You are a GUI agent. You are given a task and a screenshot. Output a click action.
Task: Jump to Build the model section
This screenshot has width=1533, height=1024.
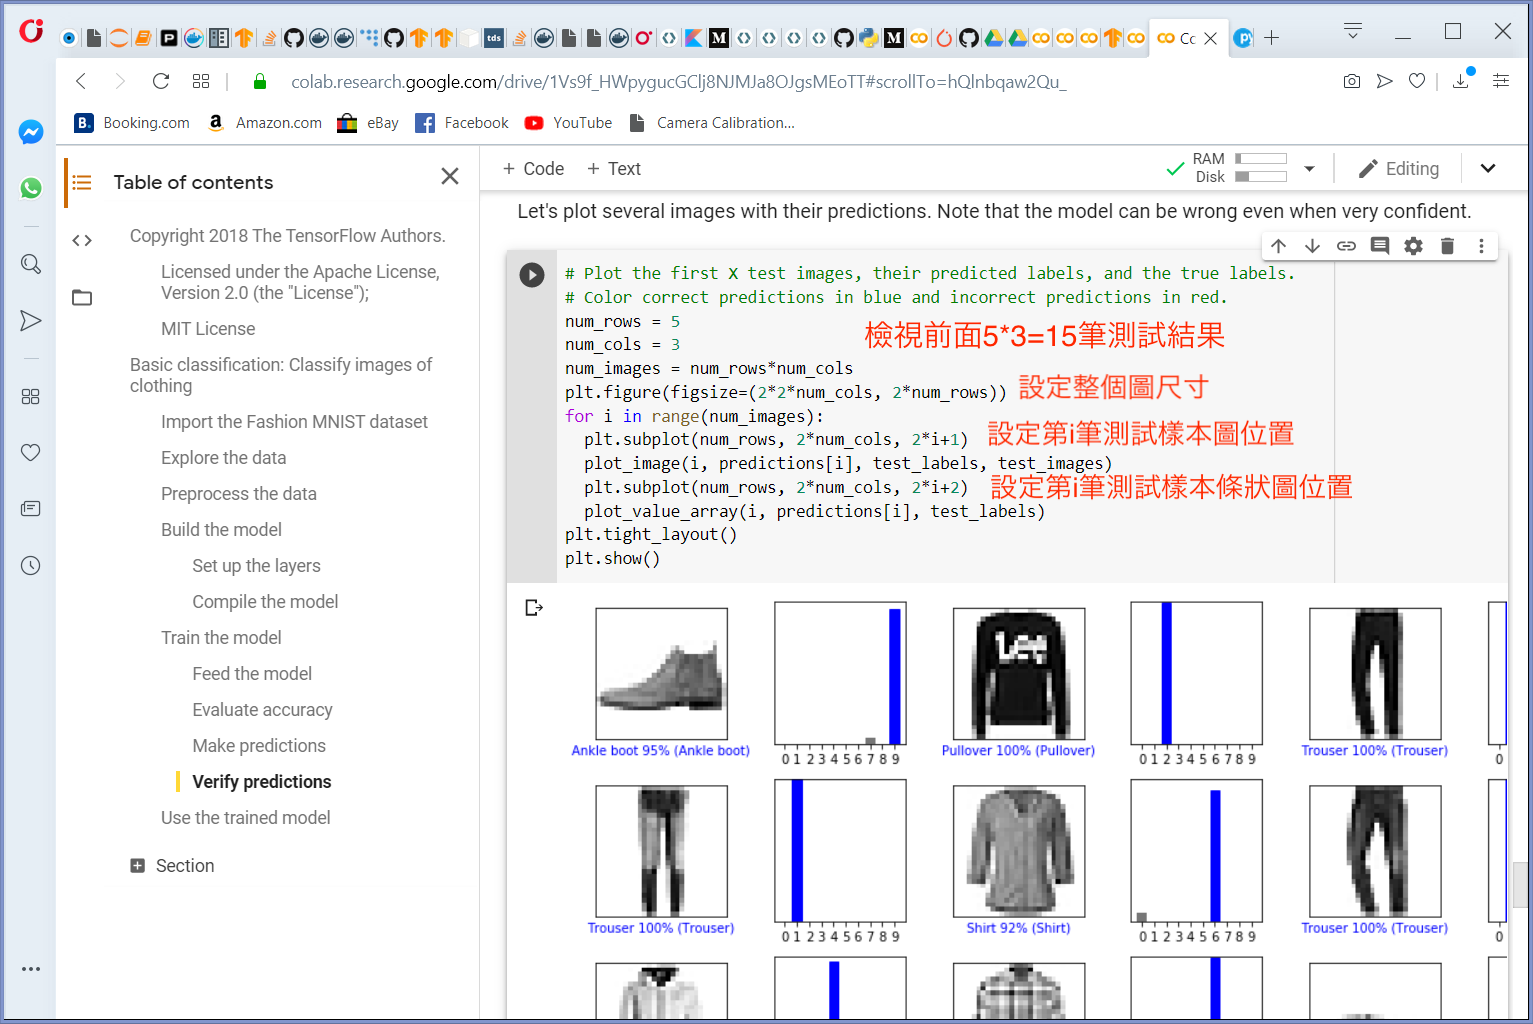(x=221, y=530)
